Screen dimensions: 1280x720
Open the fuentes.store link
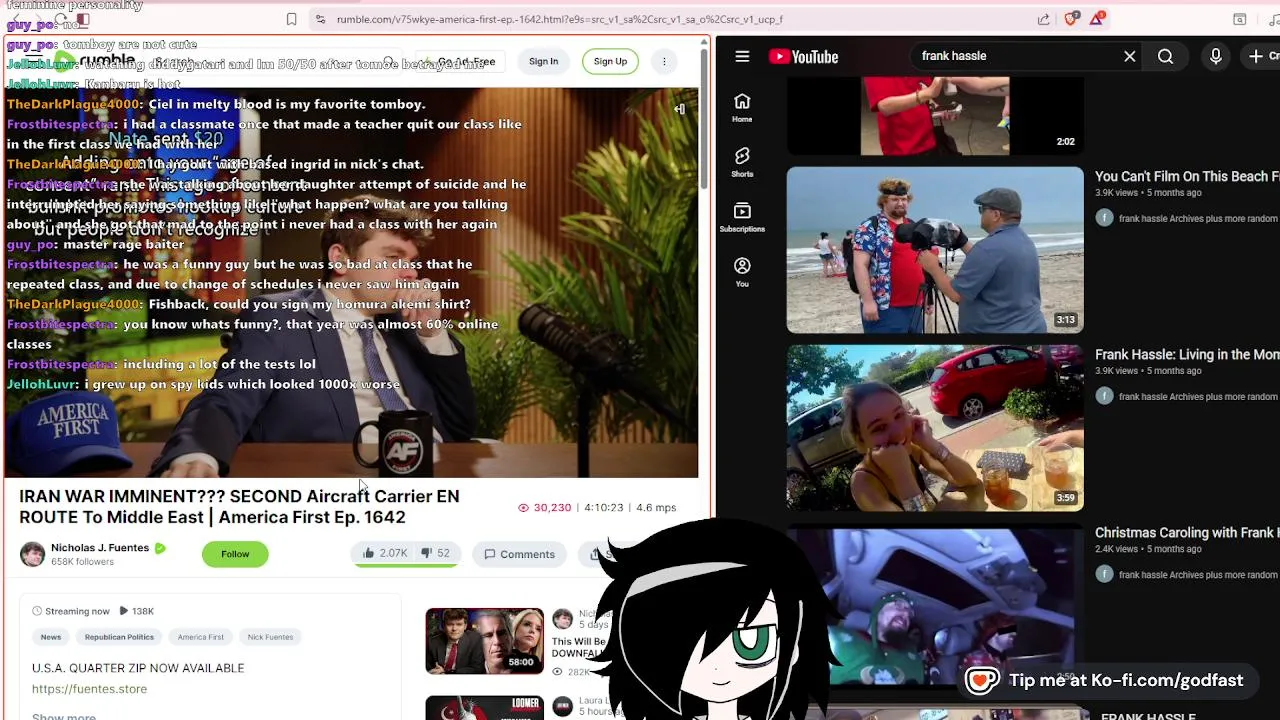click(x=89, y=689)
